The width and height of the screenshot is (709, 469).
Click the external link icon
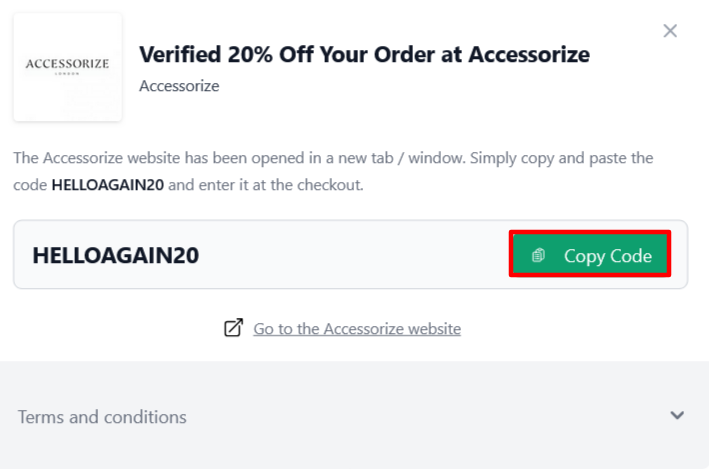233,328
